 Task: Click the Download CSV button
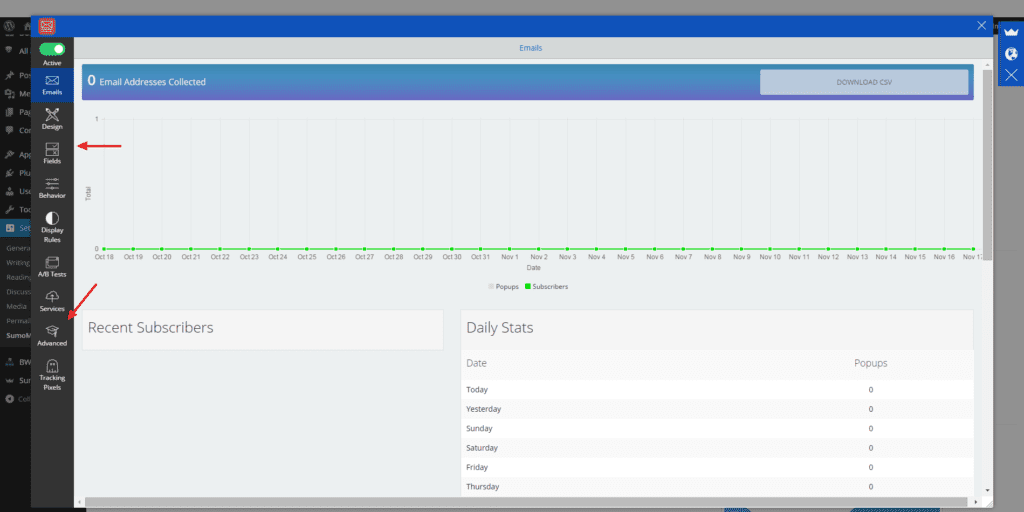click(864, 82)
